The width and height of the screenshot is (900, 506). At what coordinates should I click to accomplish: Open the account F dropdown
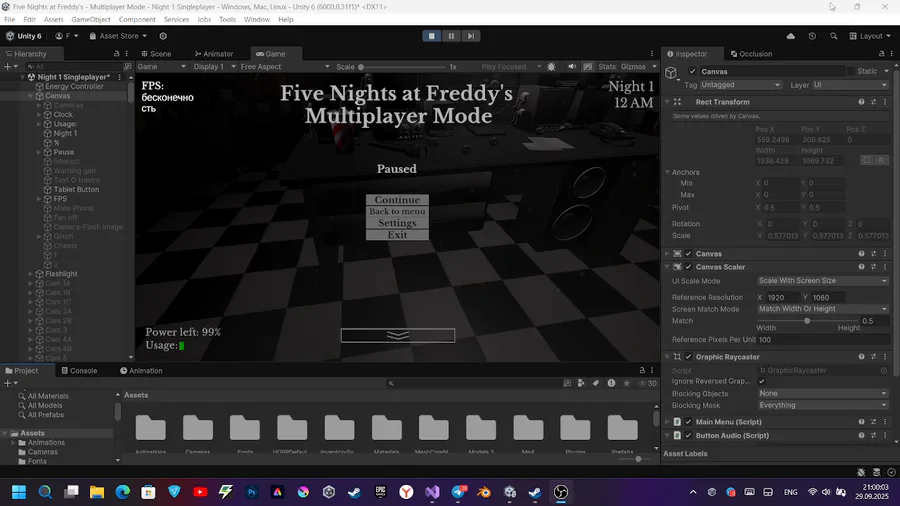click(67, 36)
